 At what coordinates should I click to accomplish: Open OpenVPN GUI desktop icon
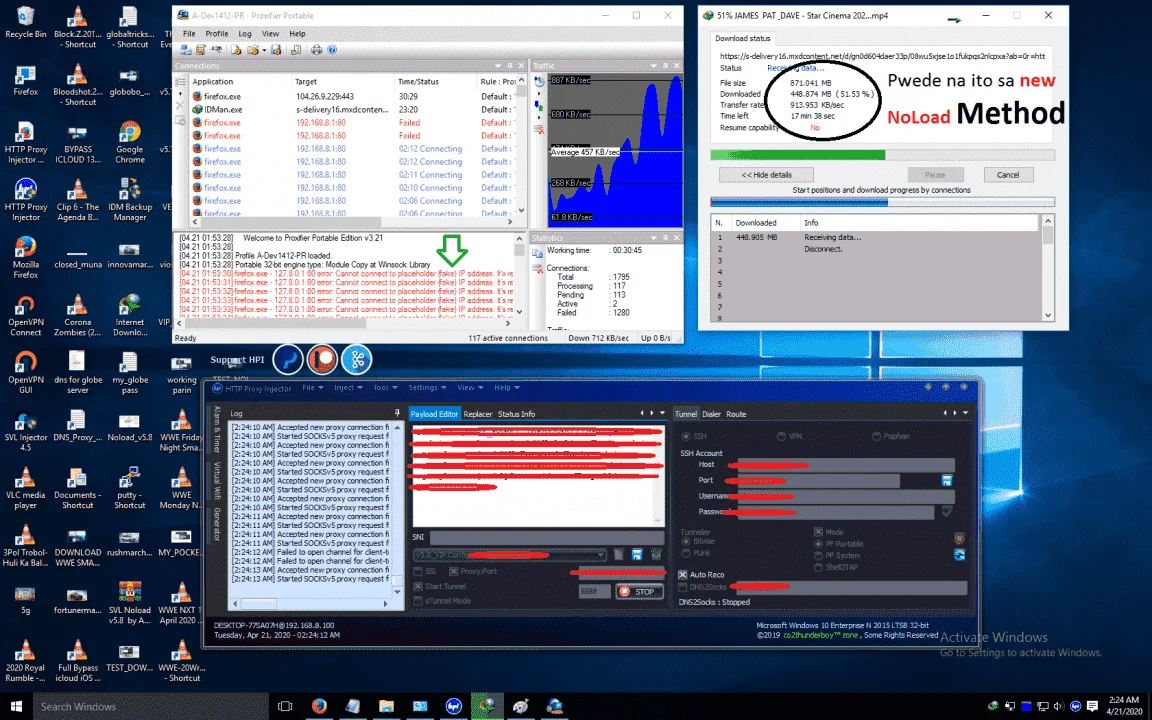point(26,372)
